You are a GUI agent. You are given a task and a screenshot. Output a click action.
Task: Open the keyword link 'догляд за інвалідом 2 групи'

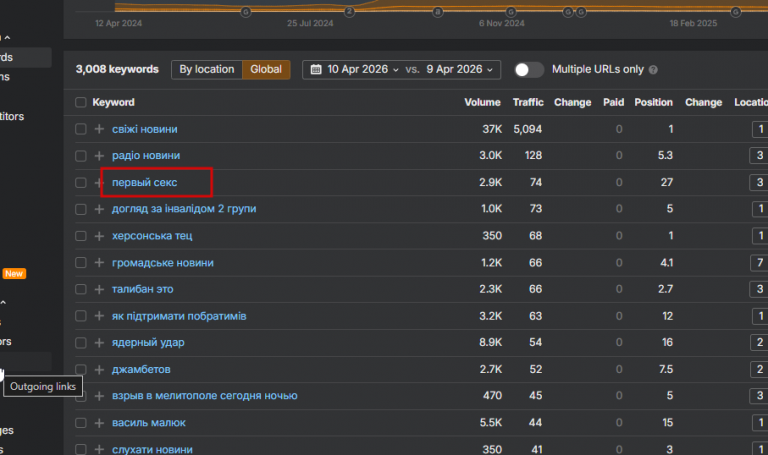184,209
